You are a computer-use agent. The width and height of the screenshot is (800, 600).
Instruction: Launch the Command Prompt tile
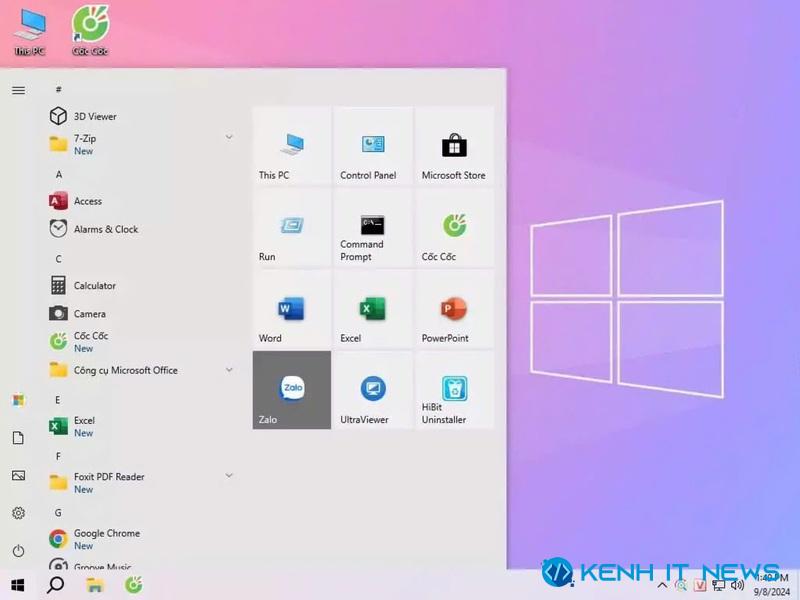point(373,227)
